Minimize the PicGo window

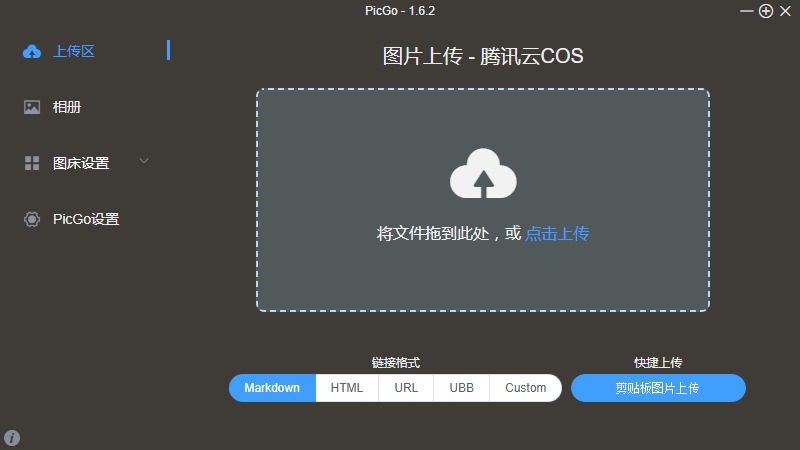click(x=746, y=11)
